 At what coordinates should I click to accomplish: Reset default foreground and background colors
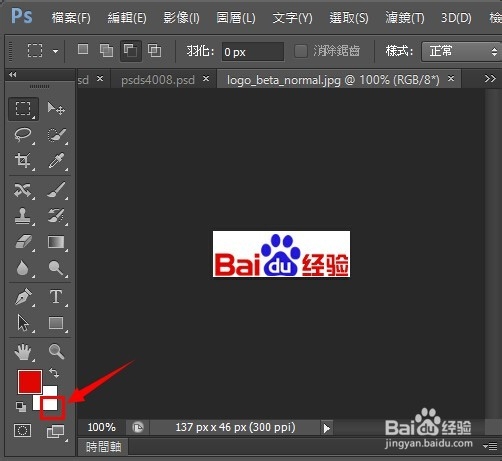[21, 406]
